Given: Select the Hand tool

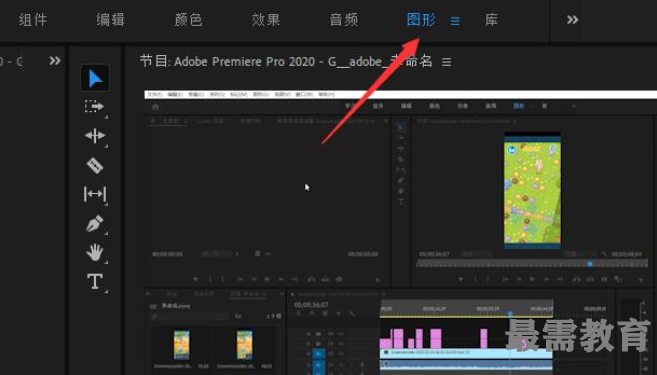Looking at the screenshot, I should tap(95, 253).
